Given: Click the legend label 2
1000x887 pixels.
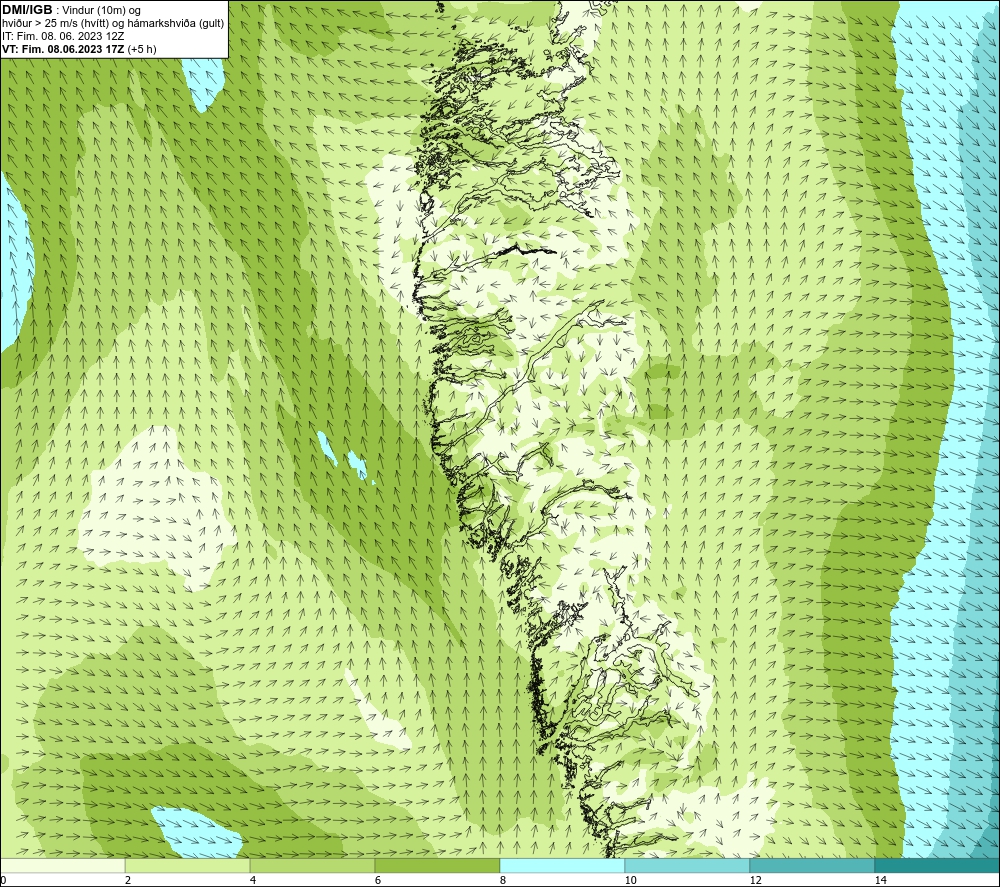Looking at the screenshot, I should [128, 880].
